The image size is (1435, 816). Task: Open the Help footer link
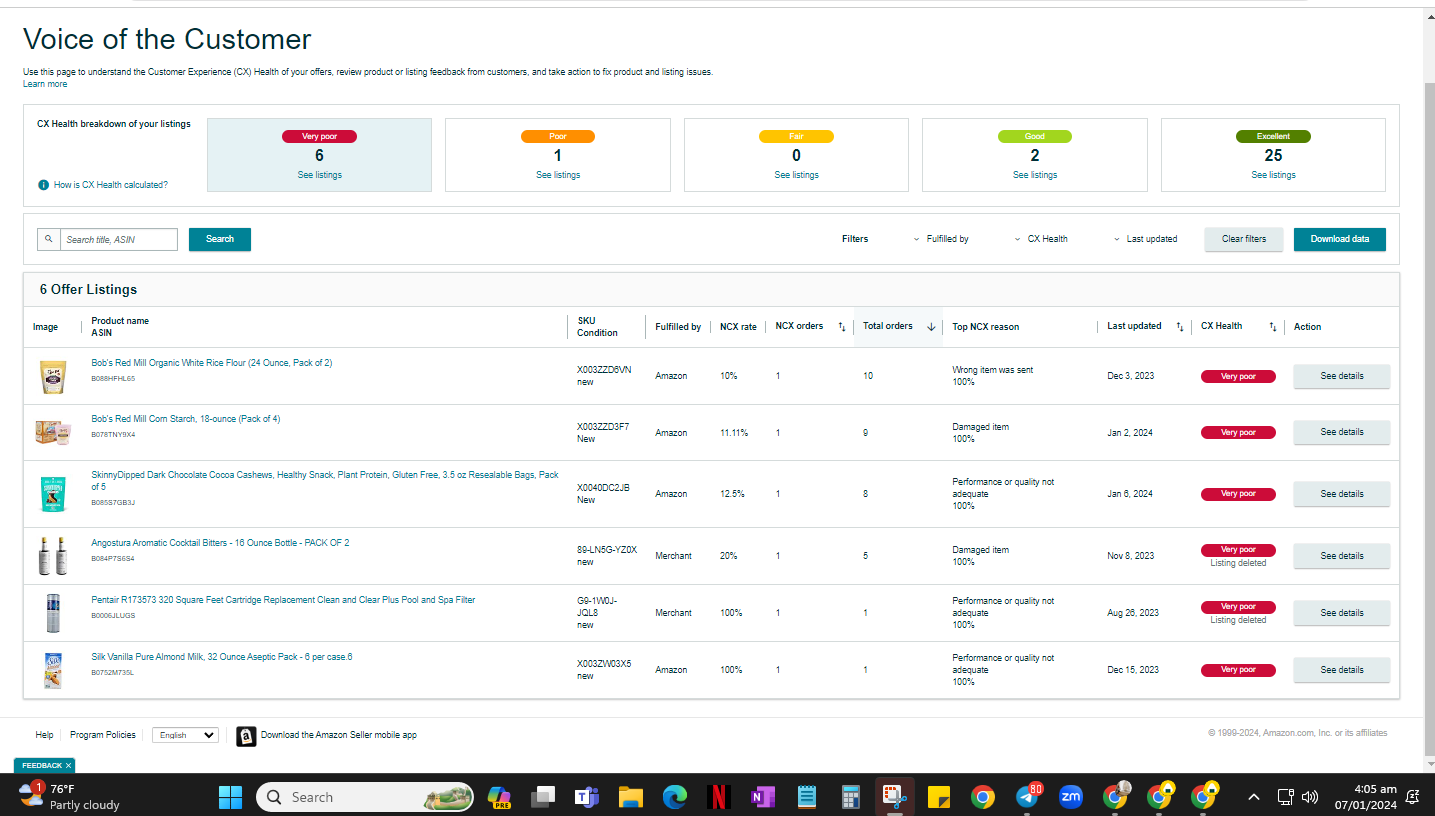tap(44, 735)
